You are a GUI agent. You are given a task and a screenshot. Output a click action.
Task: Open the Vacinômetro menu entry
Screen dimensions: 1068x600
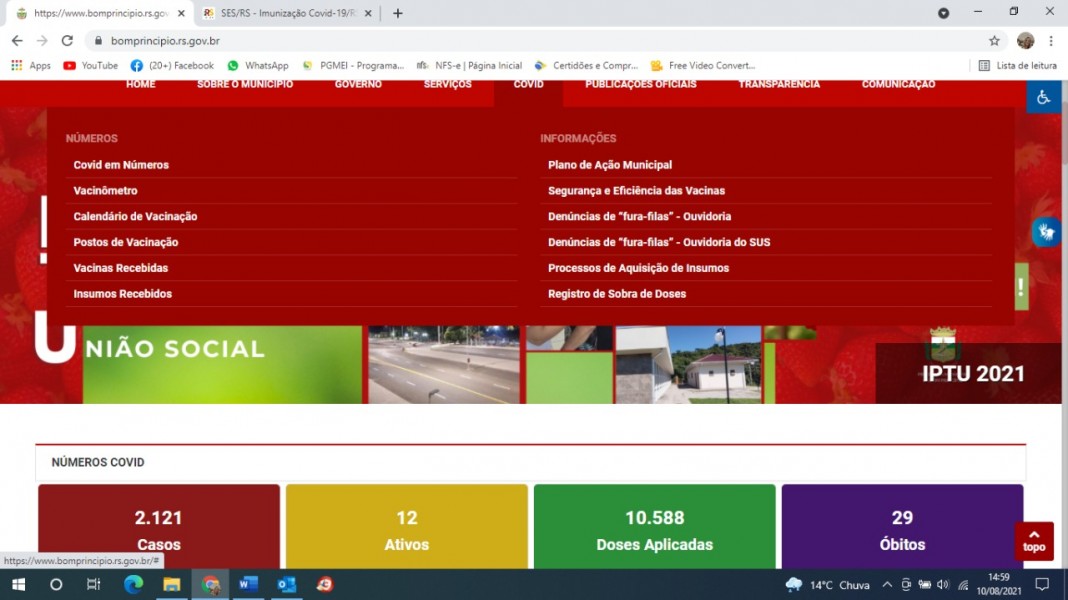click(105, 191)
